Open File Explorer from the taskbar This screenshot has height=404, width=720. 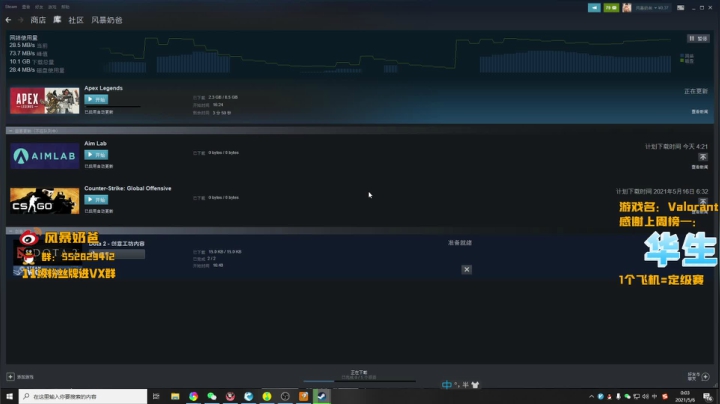tap(175, 396)
